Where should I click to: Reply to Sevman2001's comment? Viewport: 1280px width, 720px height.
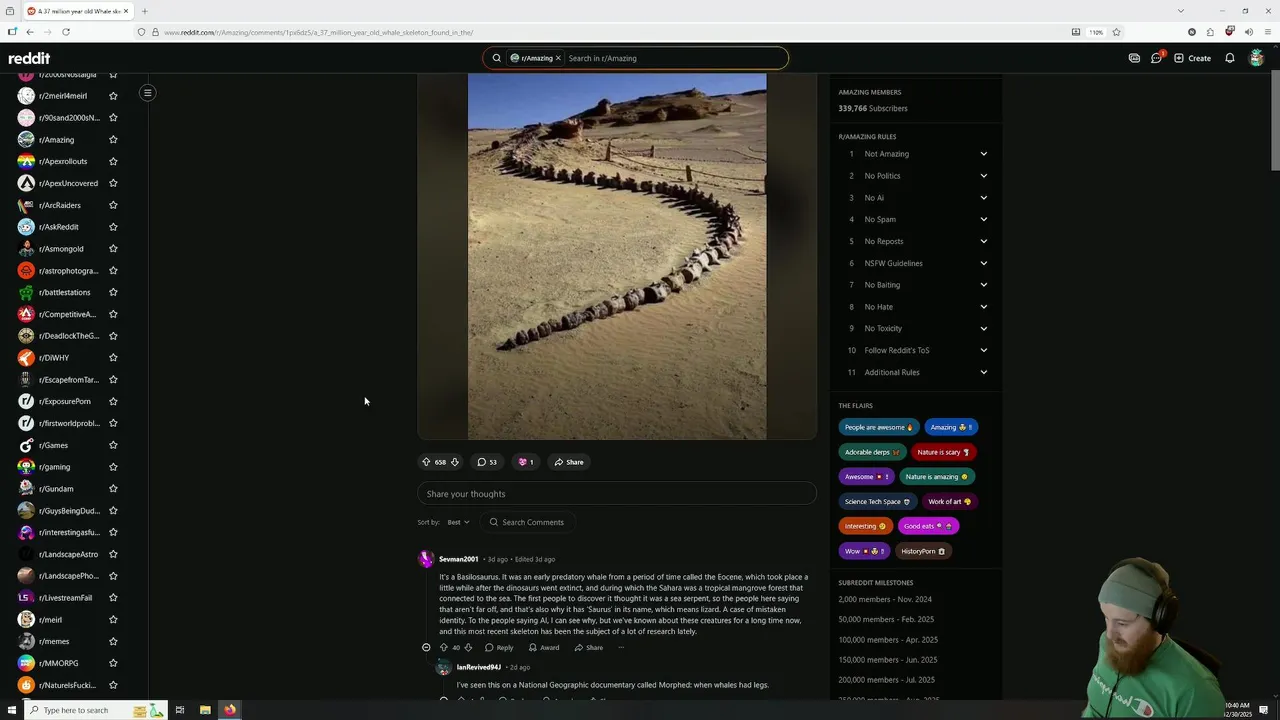point(499,648)
